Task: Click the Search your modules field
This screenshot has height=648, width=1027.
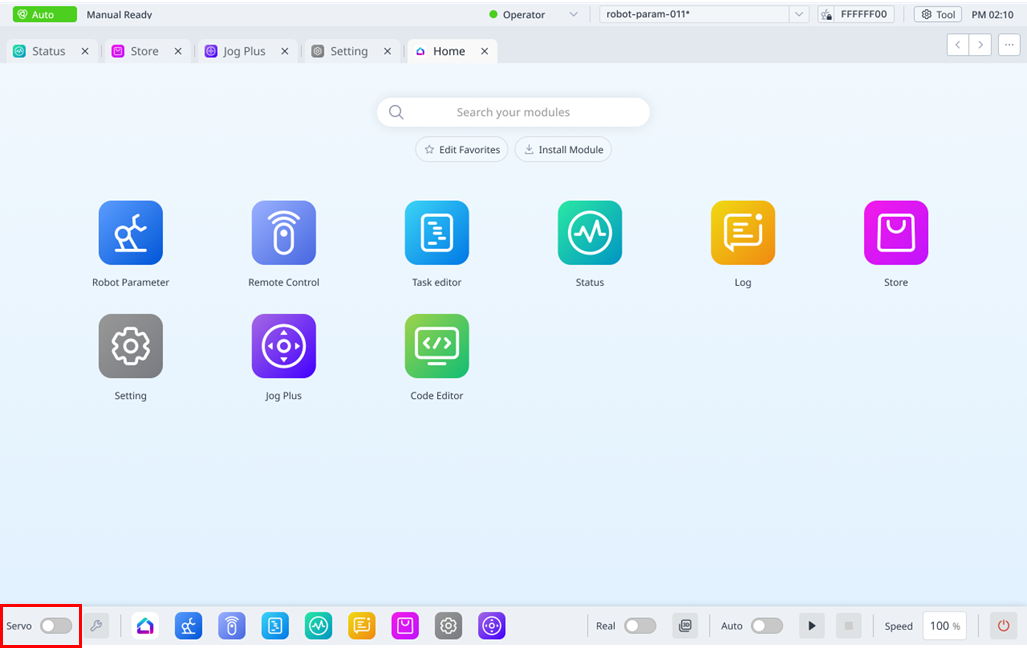Action: click(513, 113)
